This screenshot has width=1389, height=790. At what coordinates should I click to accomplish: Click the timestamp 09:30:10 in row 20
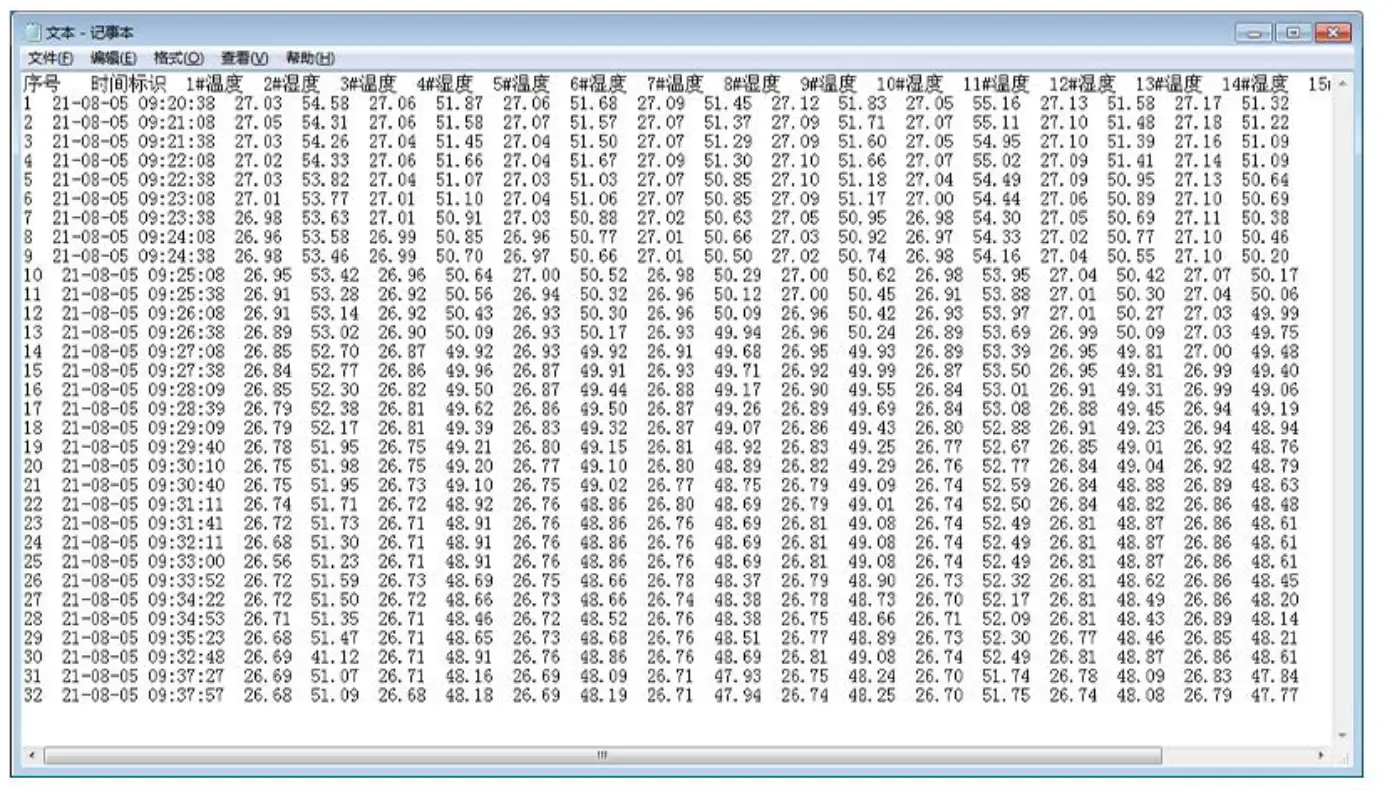click(186, 466)
